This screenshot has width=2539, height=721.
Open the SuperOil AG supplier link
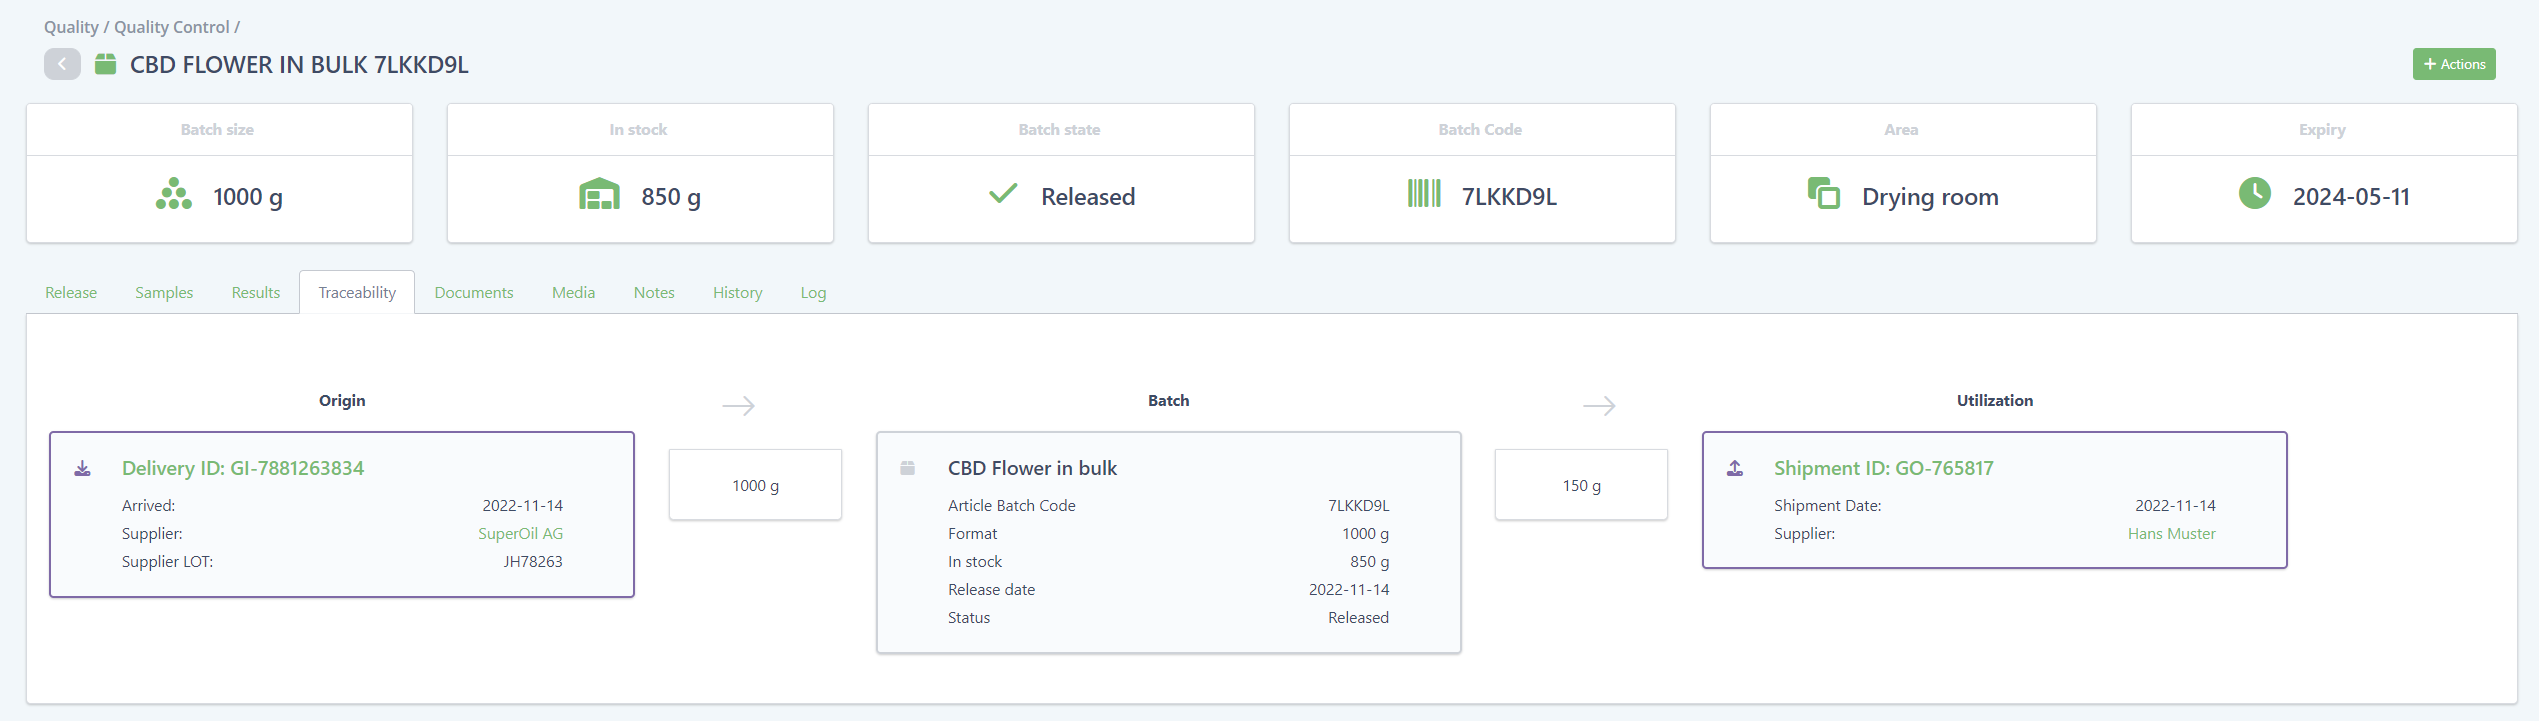tap(520, 534)
